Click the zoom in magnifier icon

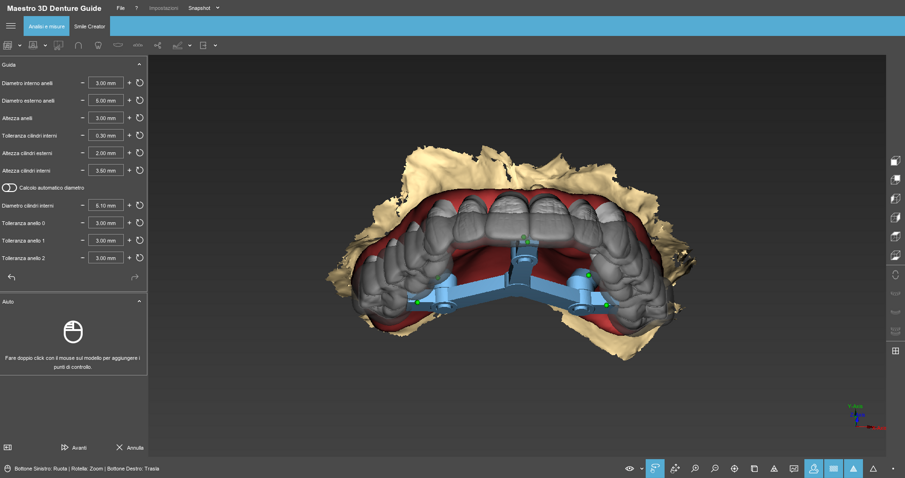pyautogui.click(x=695, y=468)
